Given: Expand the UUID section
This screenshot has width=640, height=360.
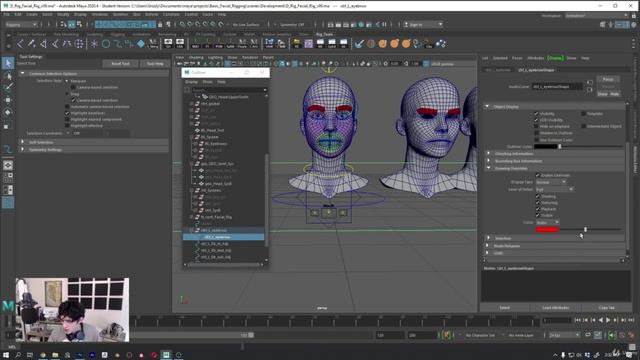Looking at the screenshot, I should tap(488, 253).
